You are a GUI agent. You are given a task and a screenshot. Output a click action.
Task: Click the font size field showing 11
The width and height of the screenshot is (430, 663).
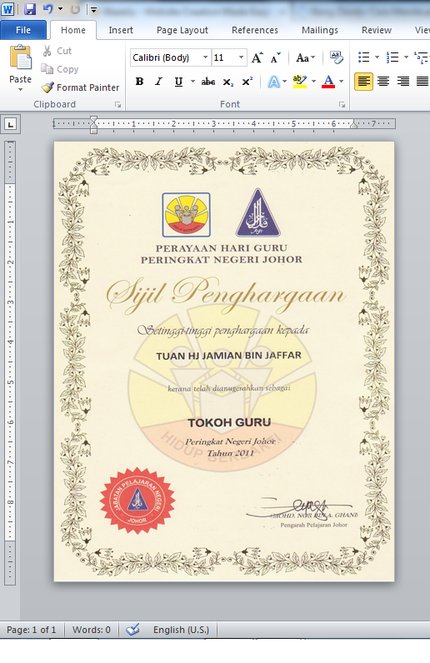(x=223, y=58)
